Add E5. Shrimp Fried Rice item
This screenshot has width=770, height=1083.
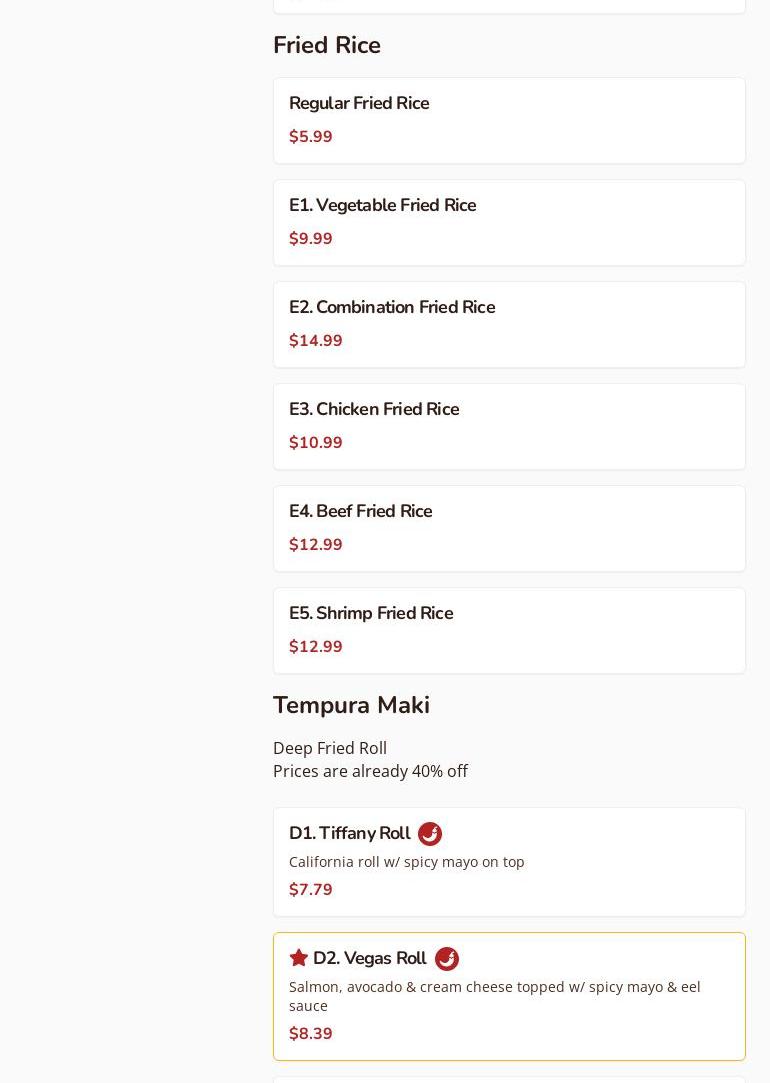click(x=509, y=631)
